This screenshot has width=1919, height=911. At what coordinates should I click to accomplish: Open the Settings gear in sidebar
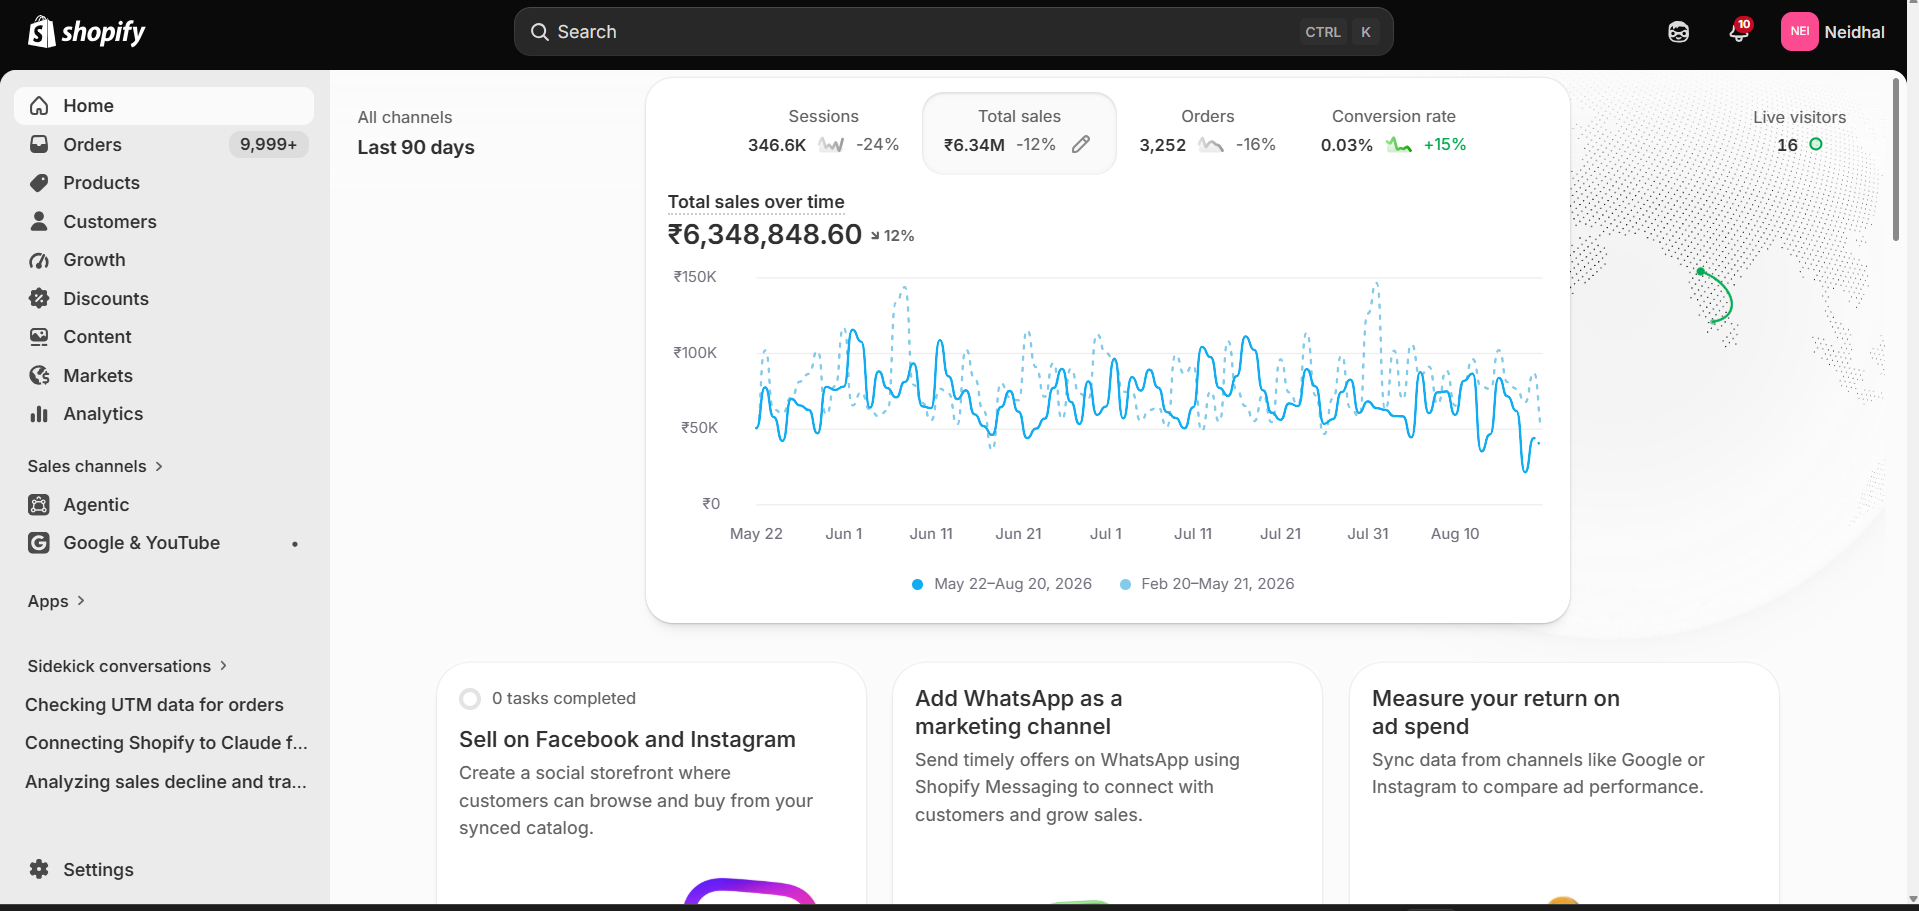[x=39, y=869]
